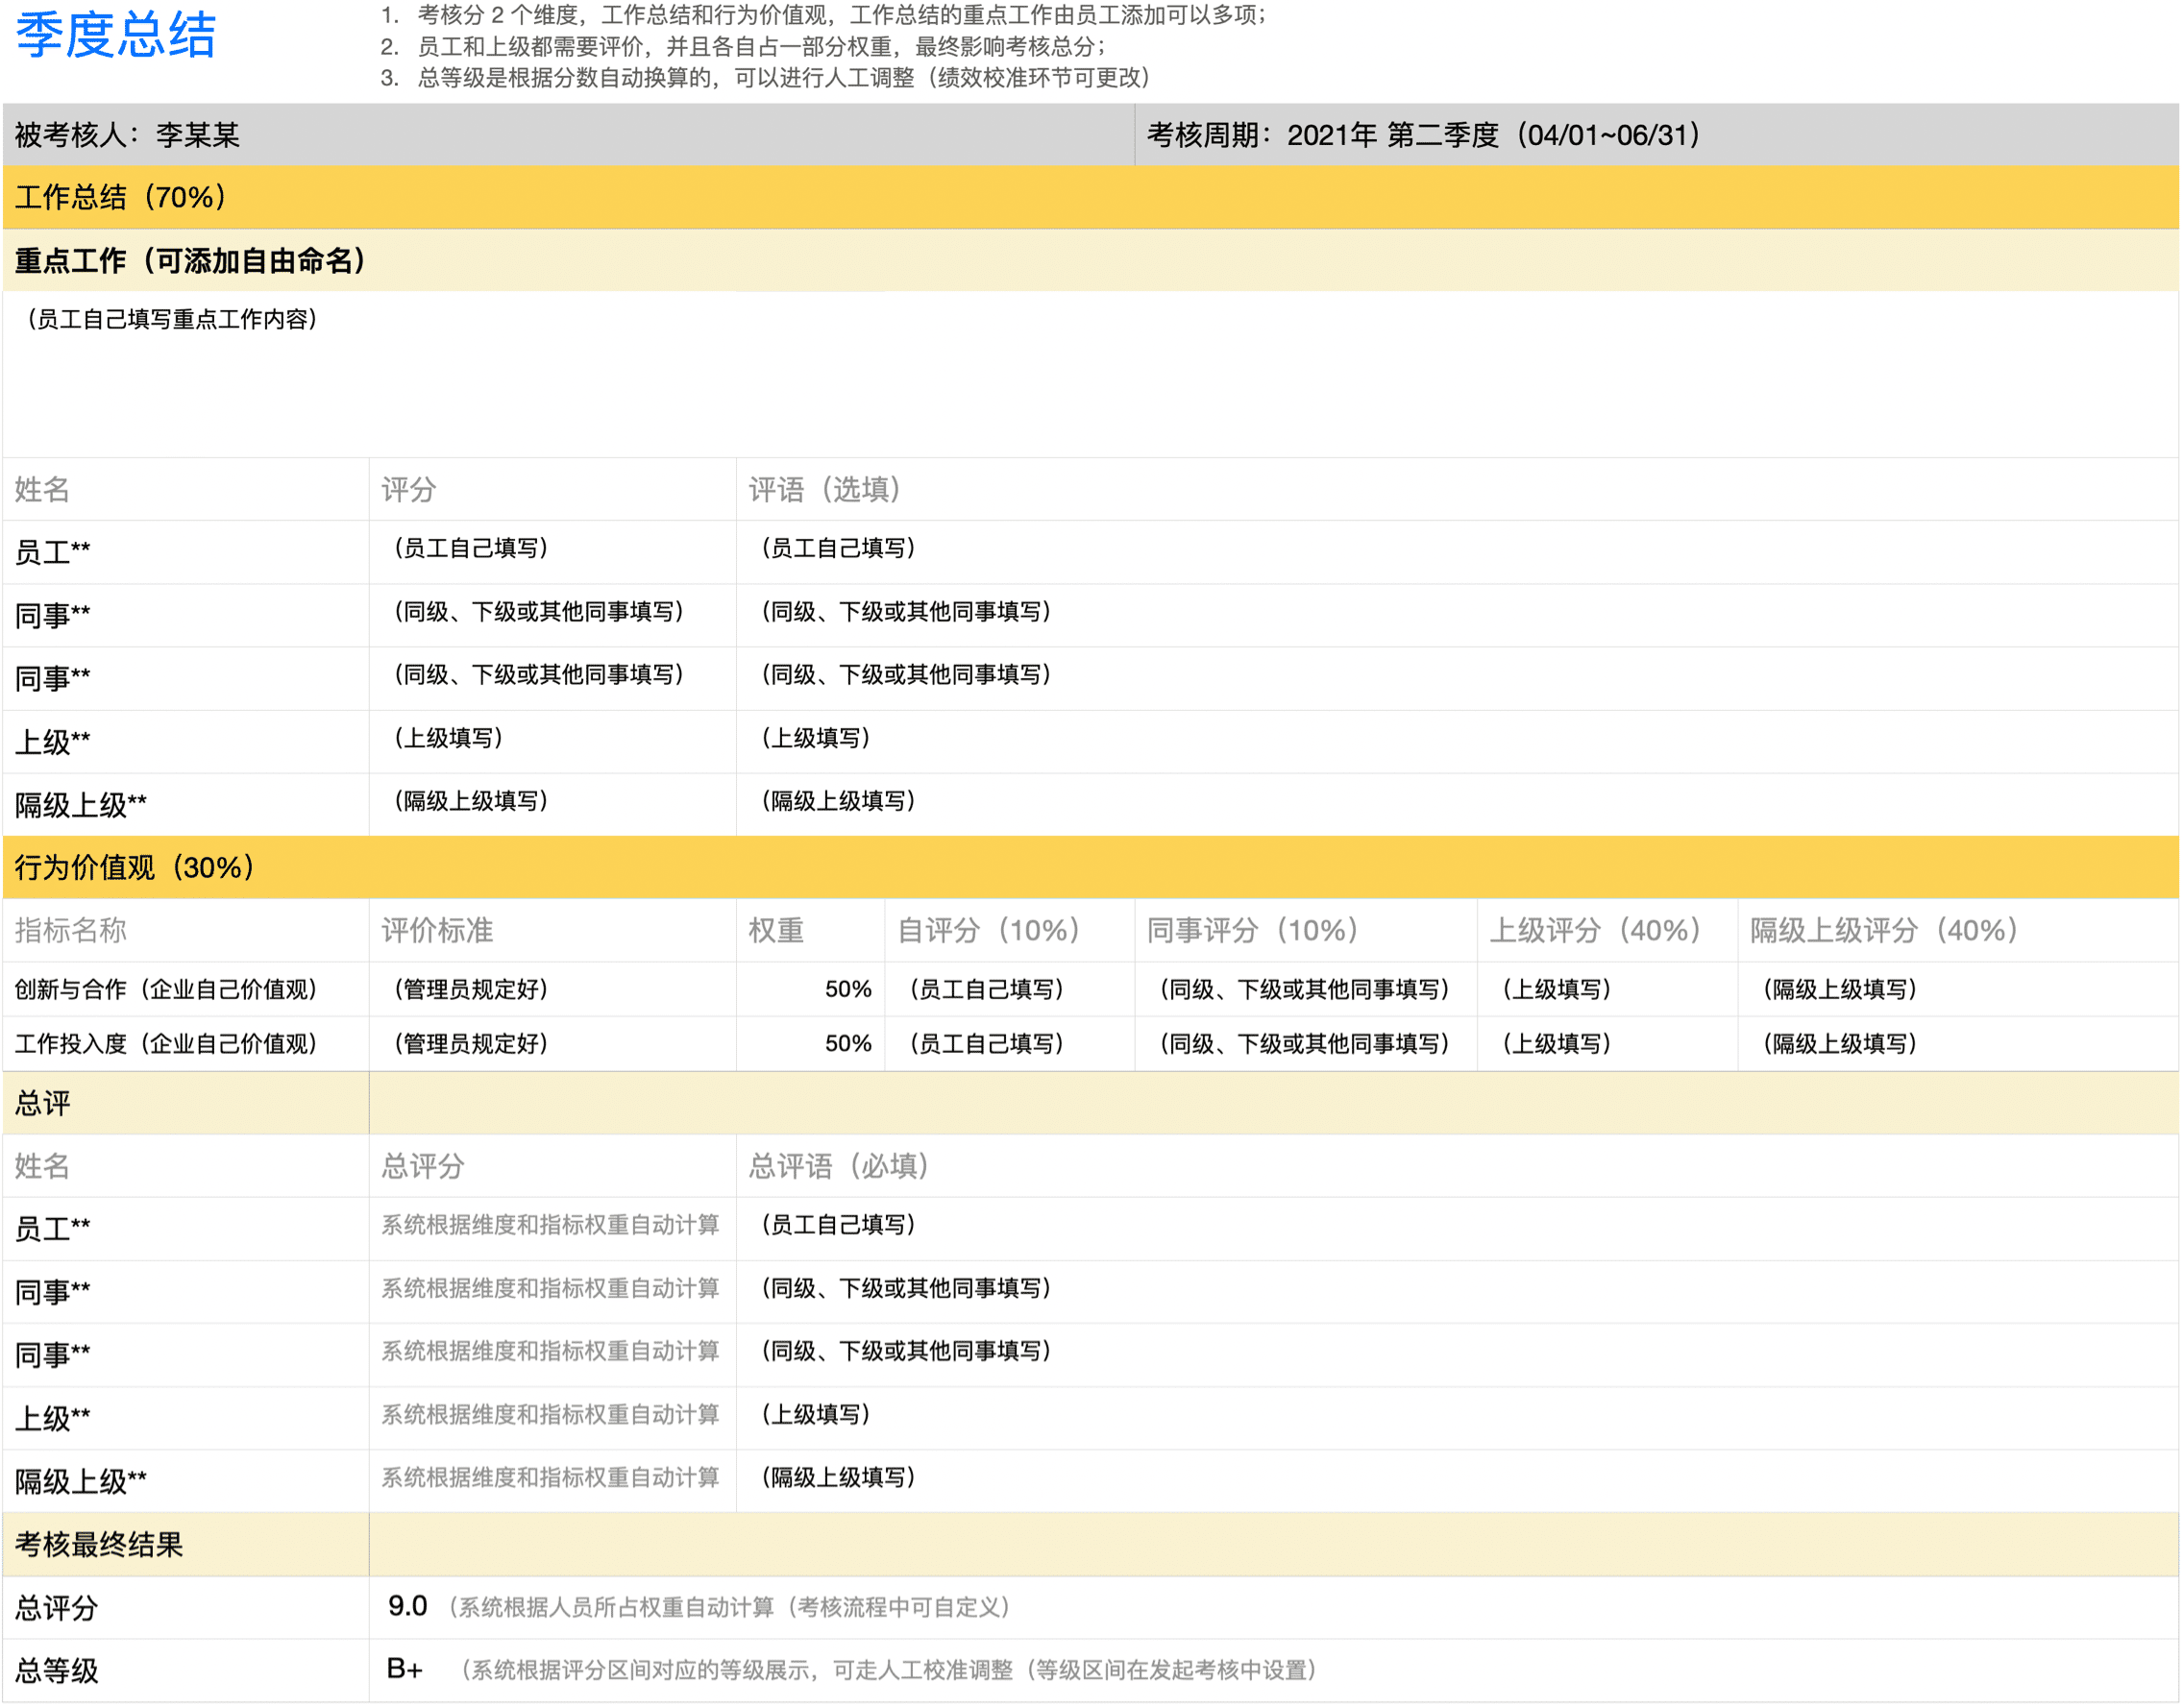Click 自评分 cell in 创新与合作 row

point(1010,989)
